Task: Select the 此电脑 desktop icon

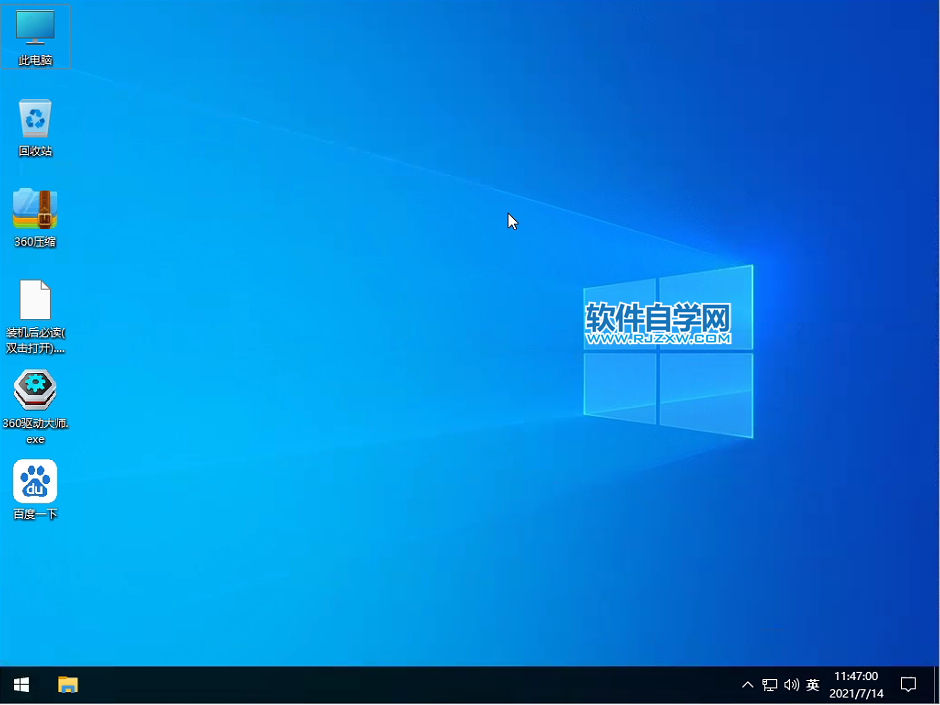Action: 35,37
